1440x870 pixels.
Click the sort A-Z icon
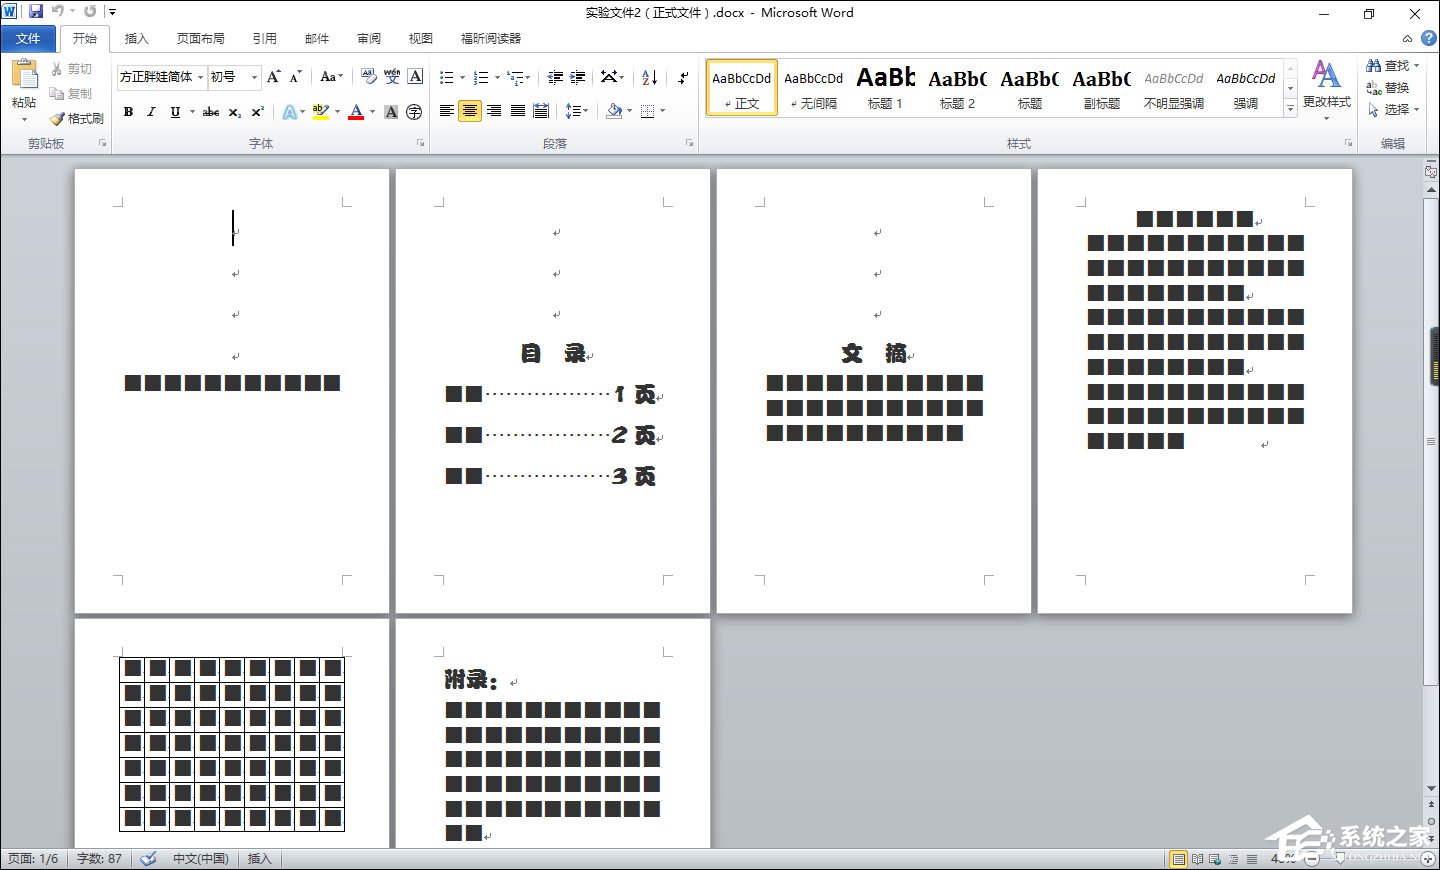coord(649,77)
